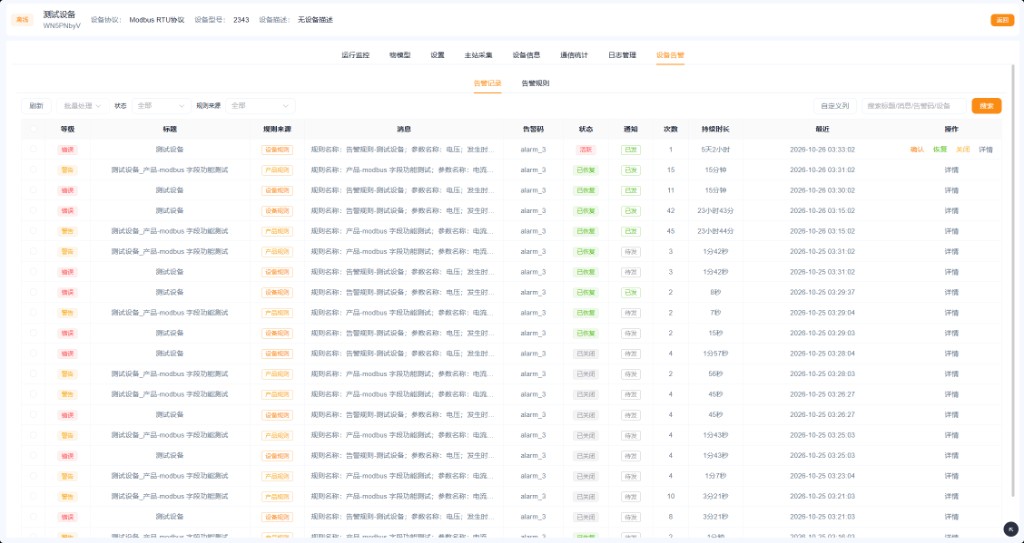Expand the 规则来源 filter dropdown
Screen dimensions: 1024x543
coord(260,106)
